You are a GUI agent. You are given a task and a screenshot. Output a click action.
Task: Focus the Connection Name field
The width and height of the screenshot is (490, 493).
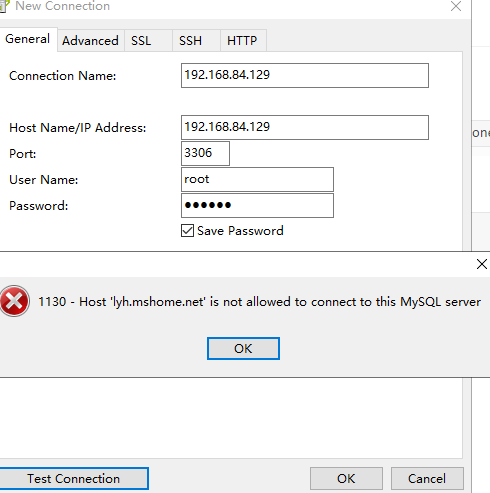pos(305,75)
